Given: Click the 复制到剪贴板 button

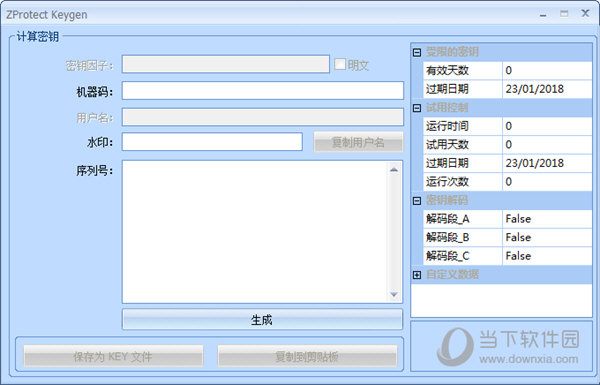Looking at the screenshot, I should tap(307, 357).
